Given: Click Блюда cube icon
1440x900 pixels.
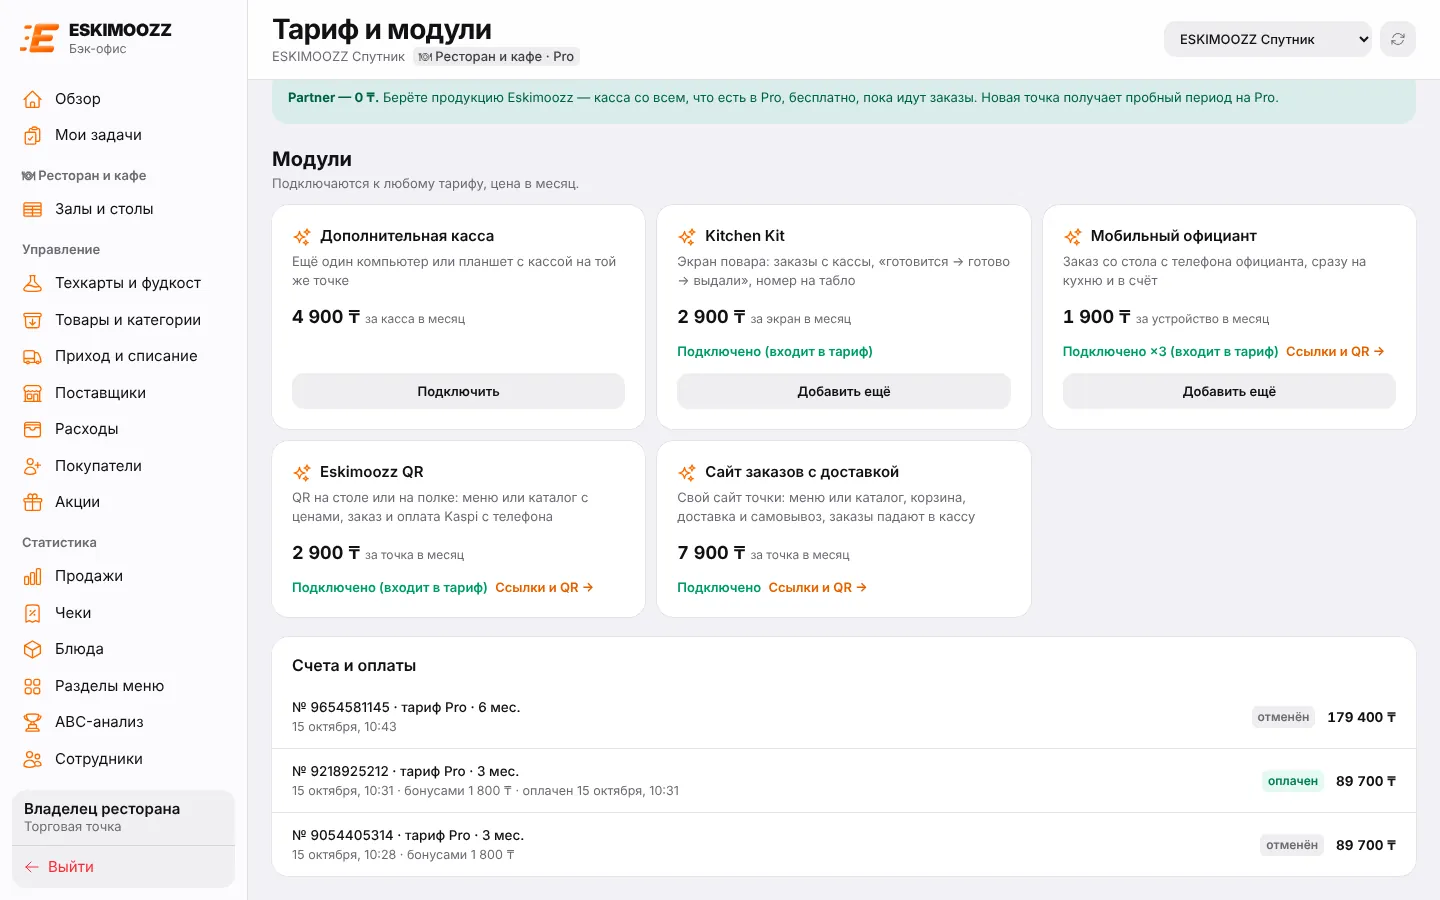Looking at the screenshot, I should [x=33, y=649].
